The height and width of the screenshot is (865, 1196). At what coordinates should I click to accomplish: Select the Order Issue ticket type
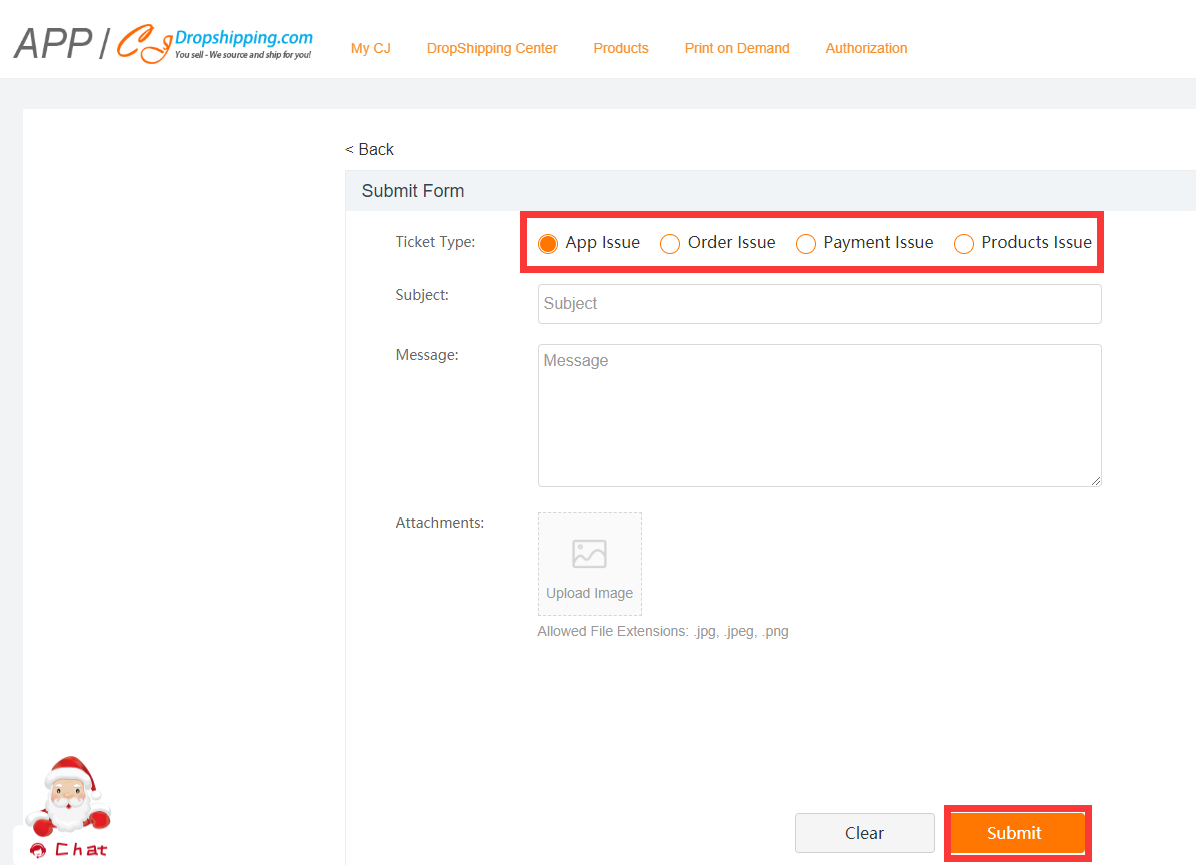click(670, 243)
